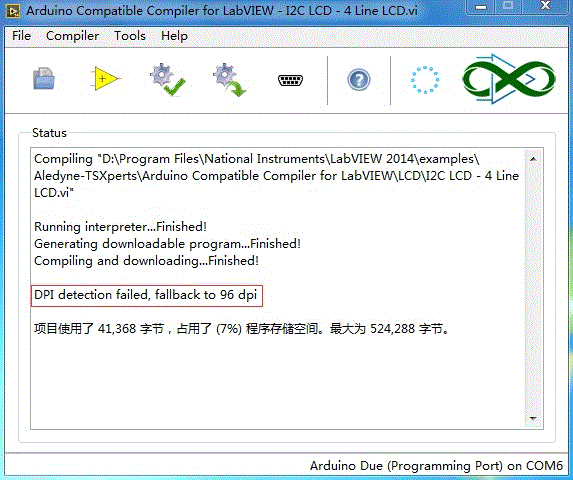Click the blue Help question mark icon
This screenshot has height=480, width=573.
tap(358, 80)
